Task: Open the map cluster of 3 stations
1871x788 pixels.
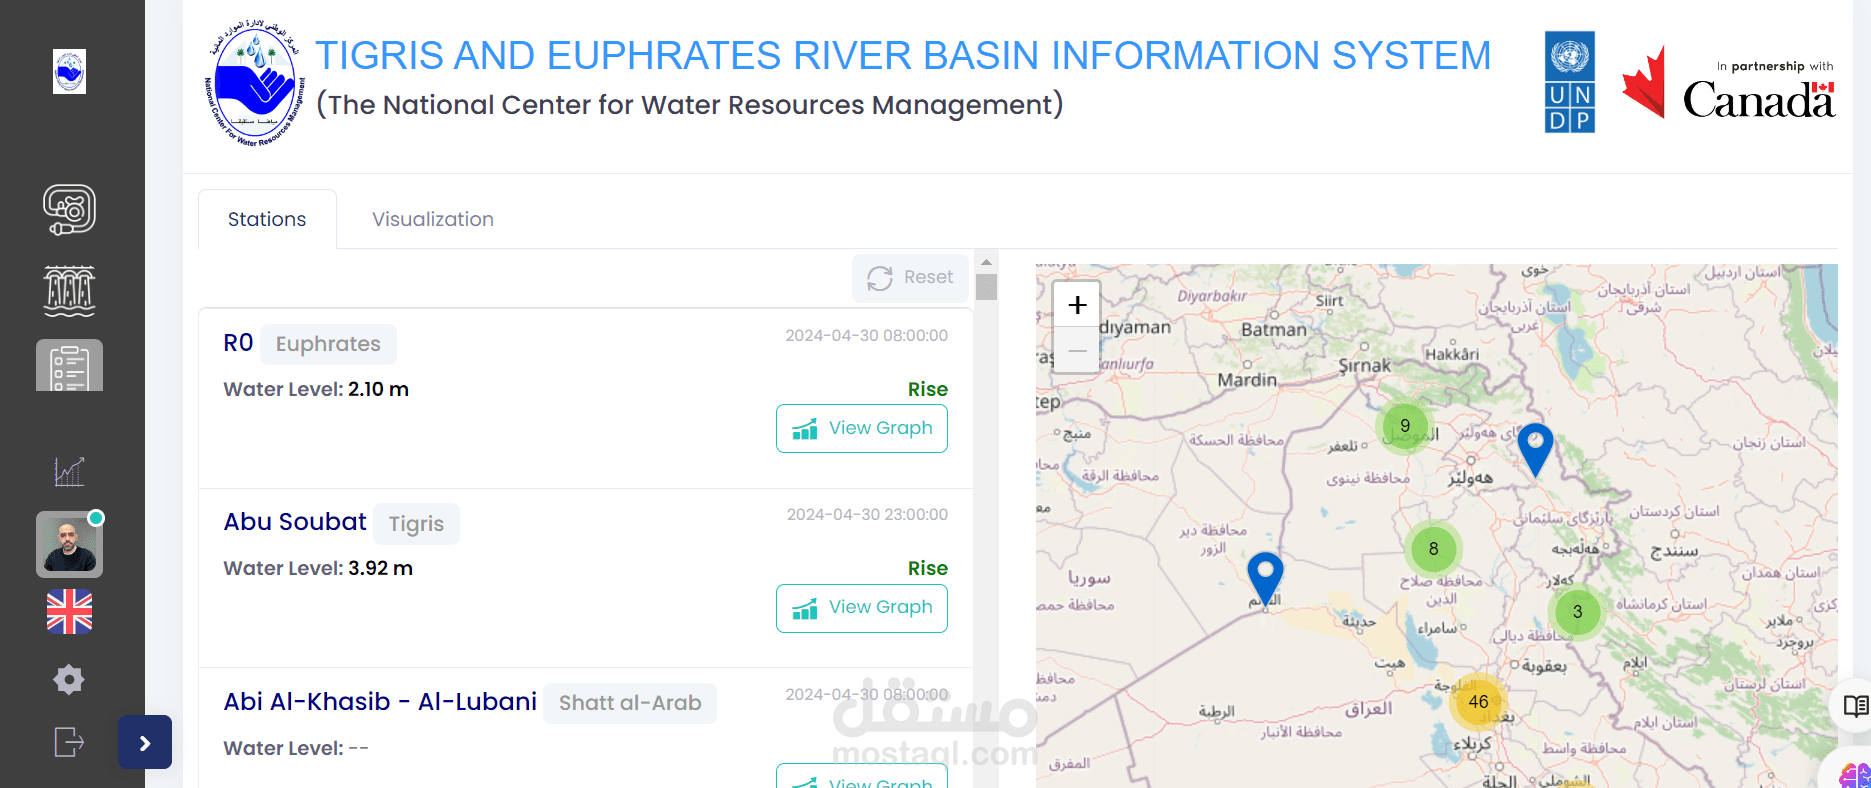Action: pyautogui.click(x=1577, y=612)
